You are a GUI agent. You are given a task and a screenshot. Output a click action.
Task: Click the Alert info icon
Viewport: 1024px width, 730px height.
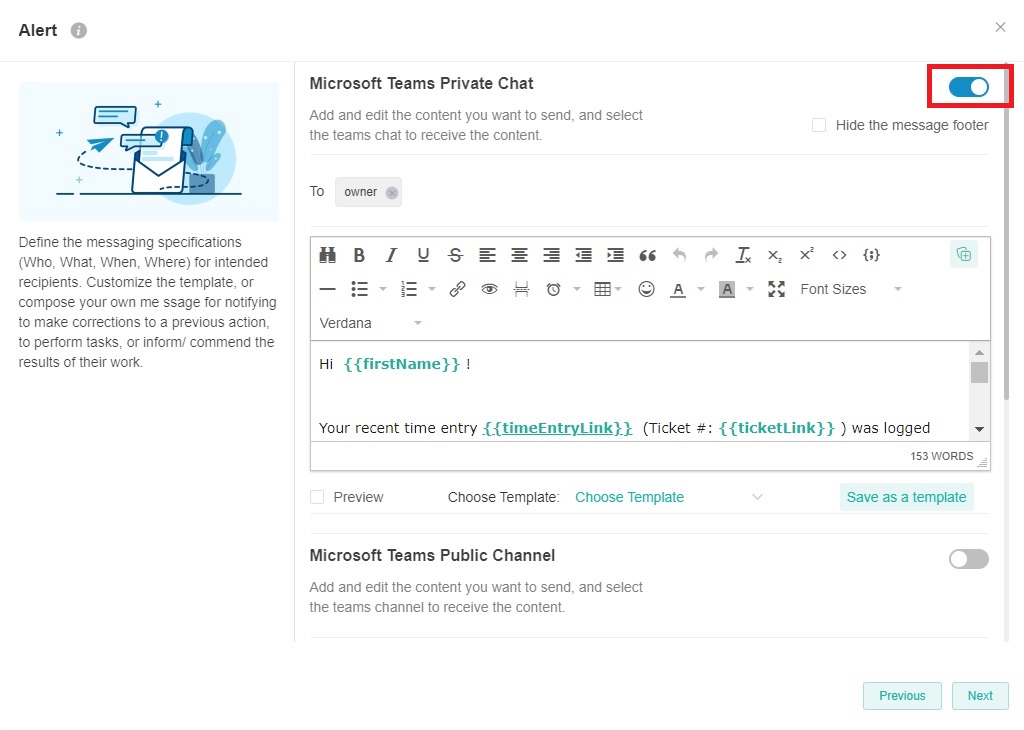click(x=79, y=30)
